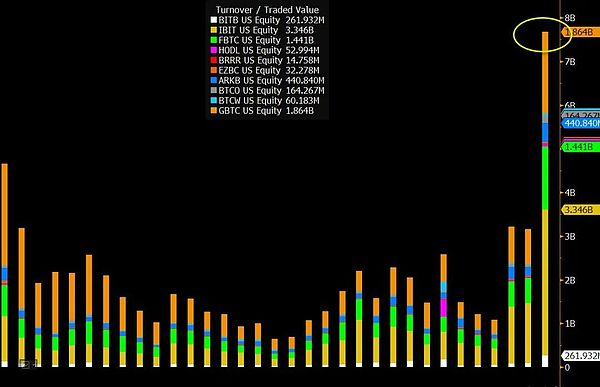Click the white BITB segment of the tallest bar
Viewport: 600px width, 387px height.
545,361
